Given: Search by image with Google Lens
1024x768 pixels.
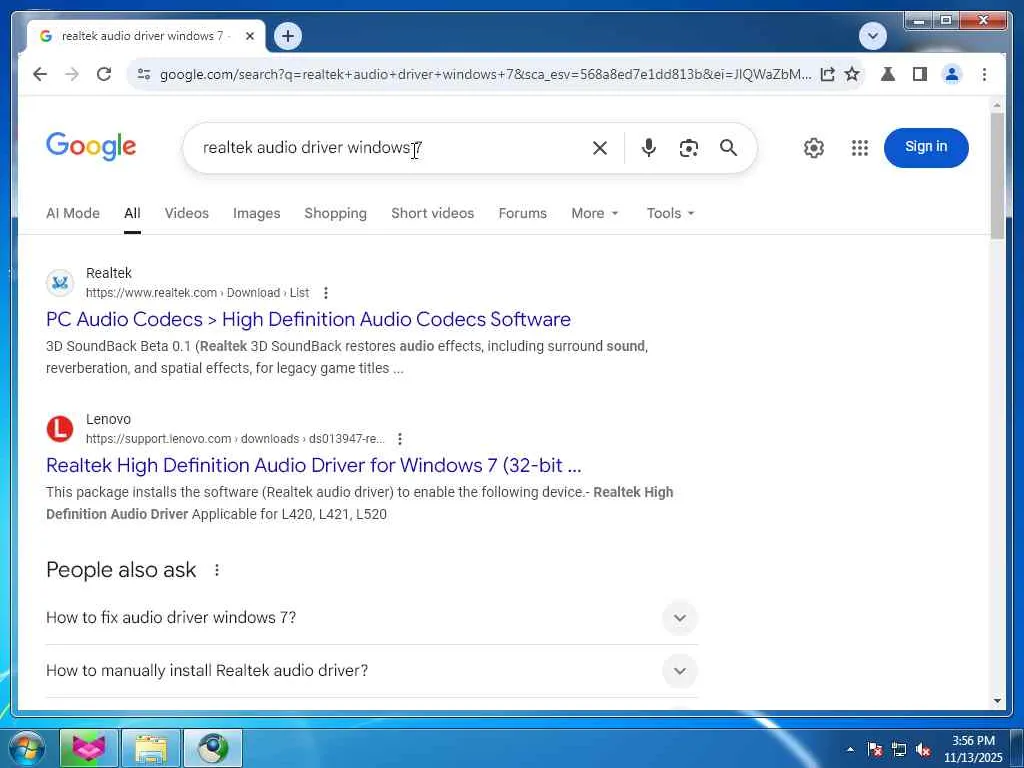Looking at the screenshot, I should 688,148.
